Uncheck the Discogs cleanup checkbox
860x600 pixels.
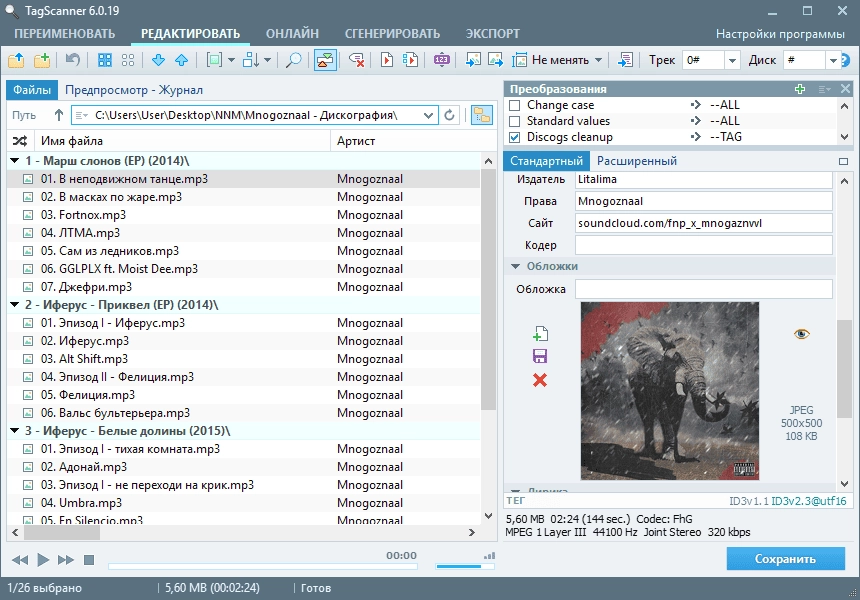pyautogui.click(x=514, y=137)
